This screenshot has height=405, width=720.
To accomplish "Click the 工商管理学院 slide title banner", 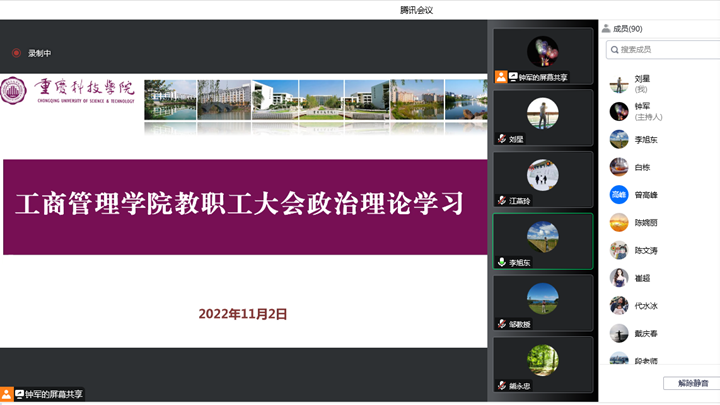I will pyautogui.click(x=240, y=206).
